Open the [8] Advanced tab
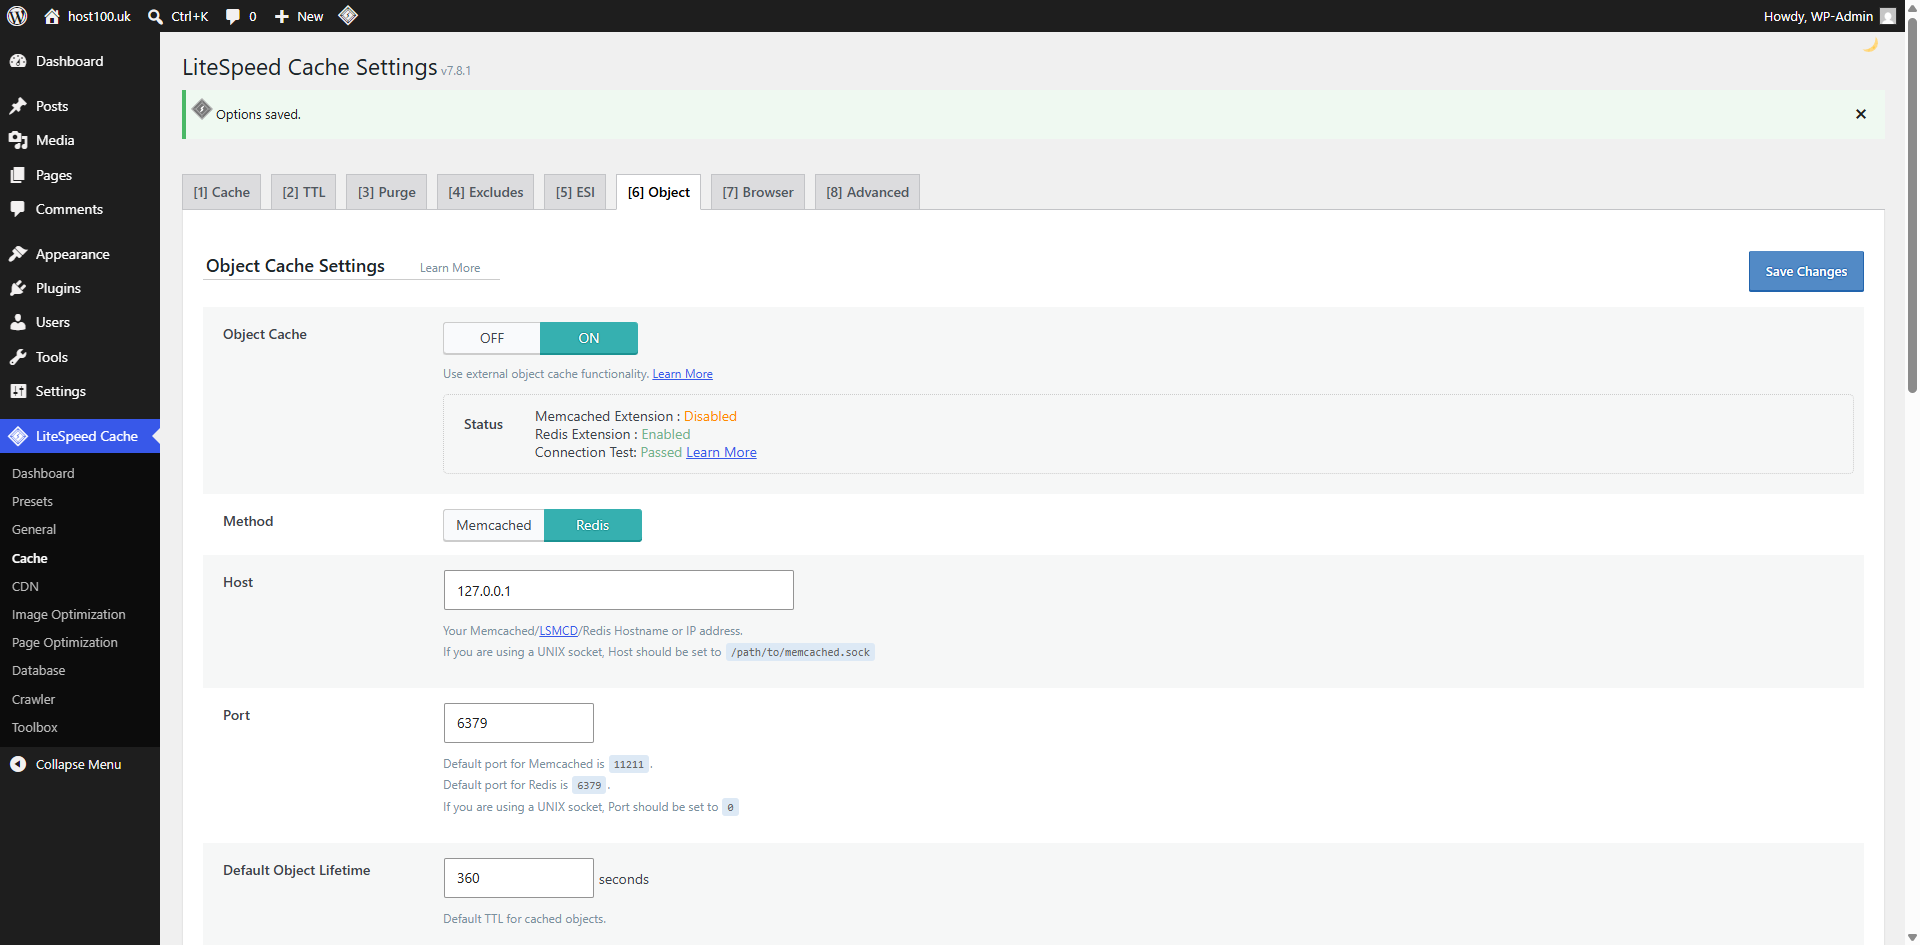Image resolution: width=1920 pixels, height=945 pixels. [868, 192]
